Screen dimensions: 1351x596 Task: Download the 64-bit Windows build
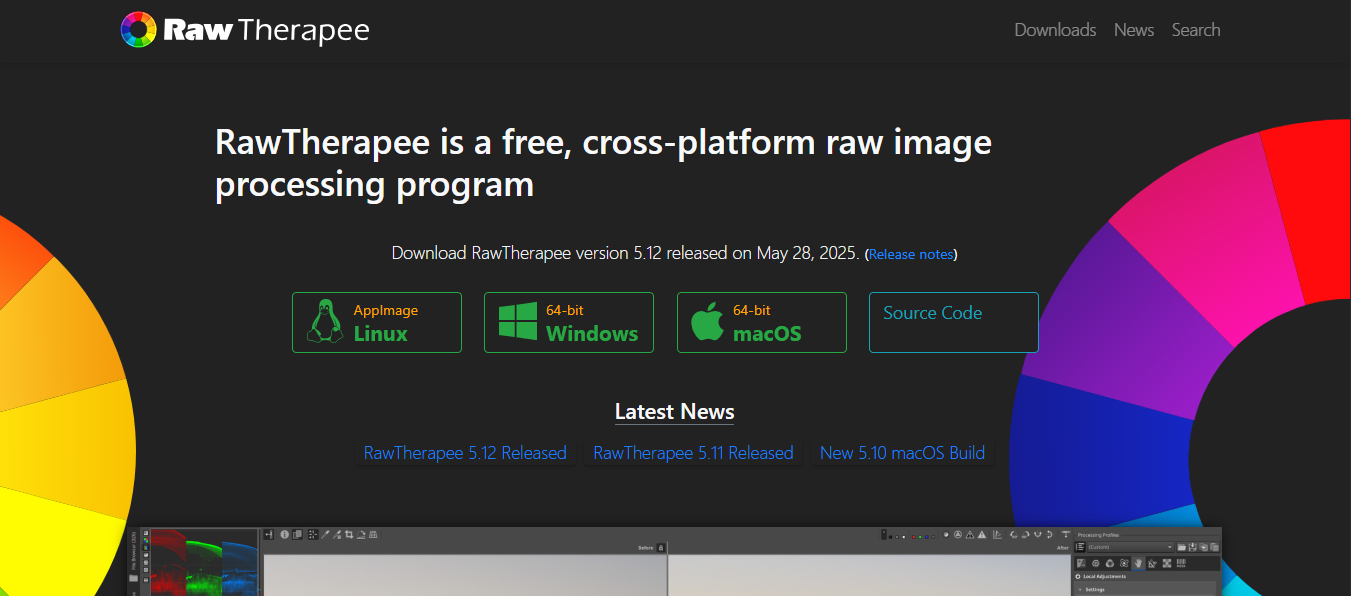pos(569,322)
